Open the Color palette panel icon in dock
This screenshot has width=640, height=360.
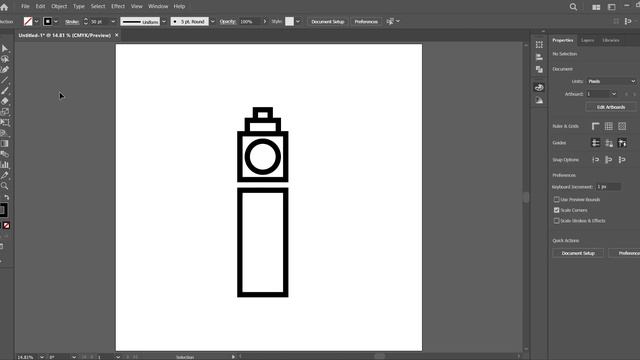(539, 87)
